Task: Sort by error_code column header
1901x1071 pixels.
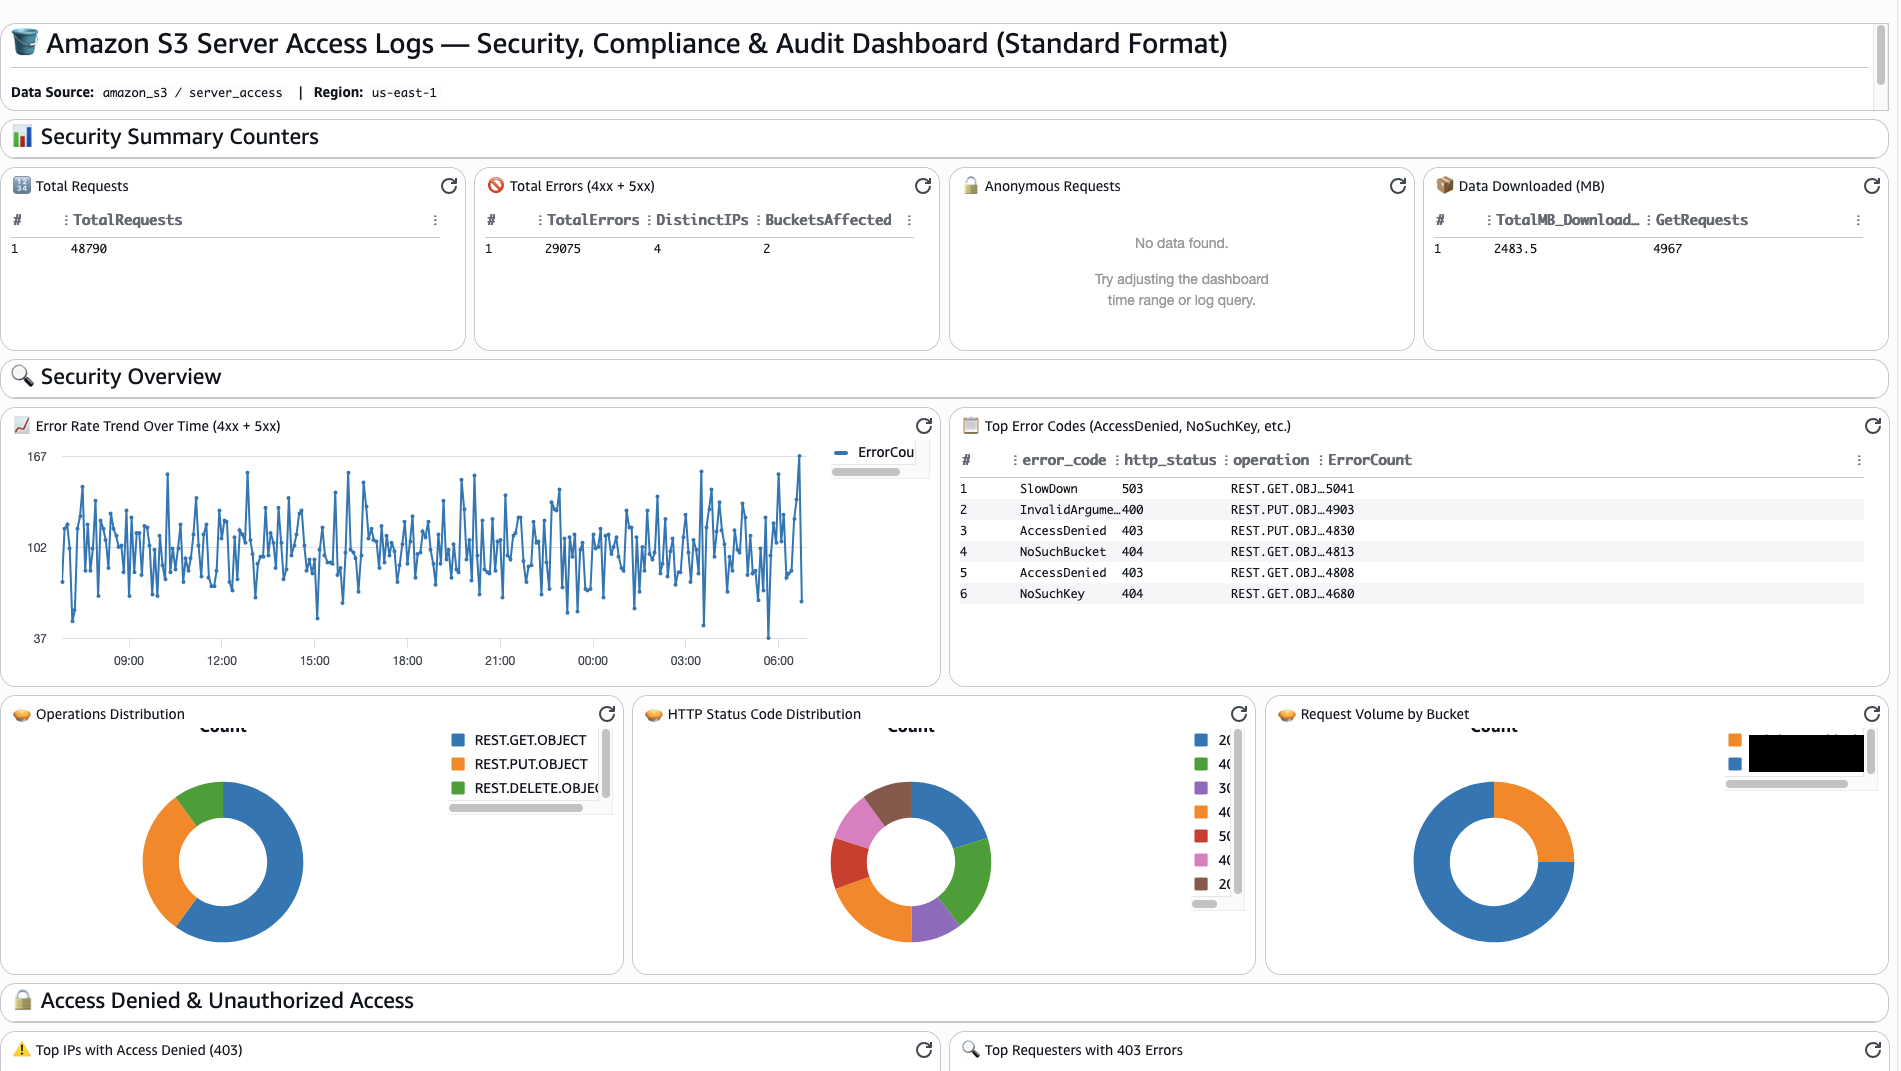Action: coord(1064,460)
